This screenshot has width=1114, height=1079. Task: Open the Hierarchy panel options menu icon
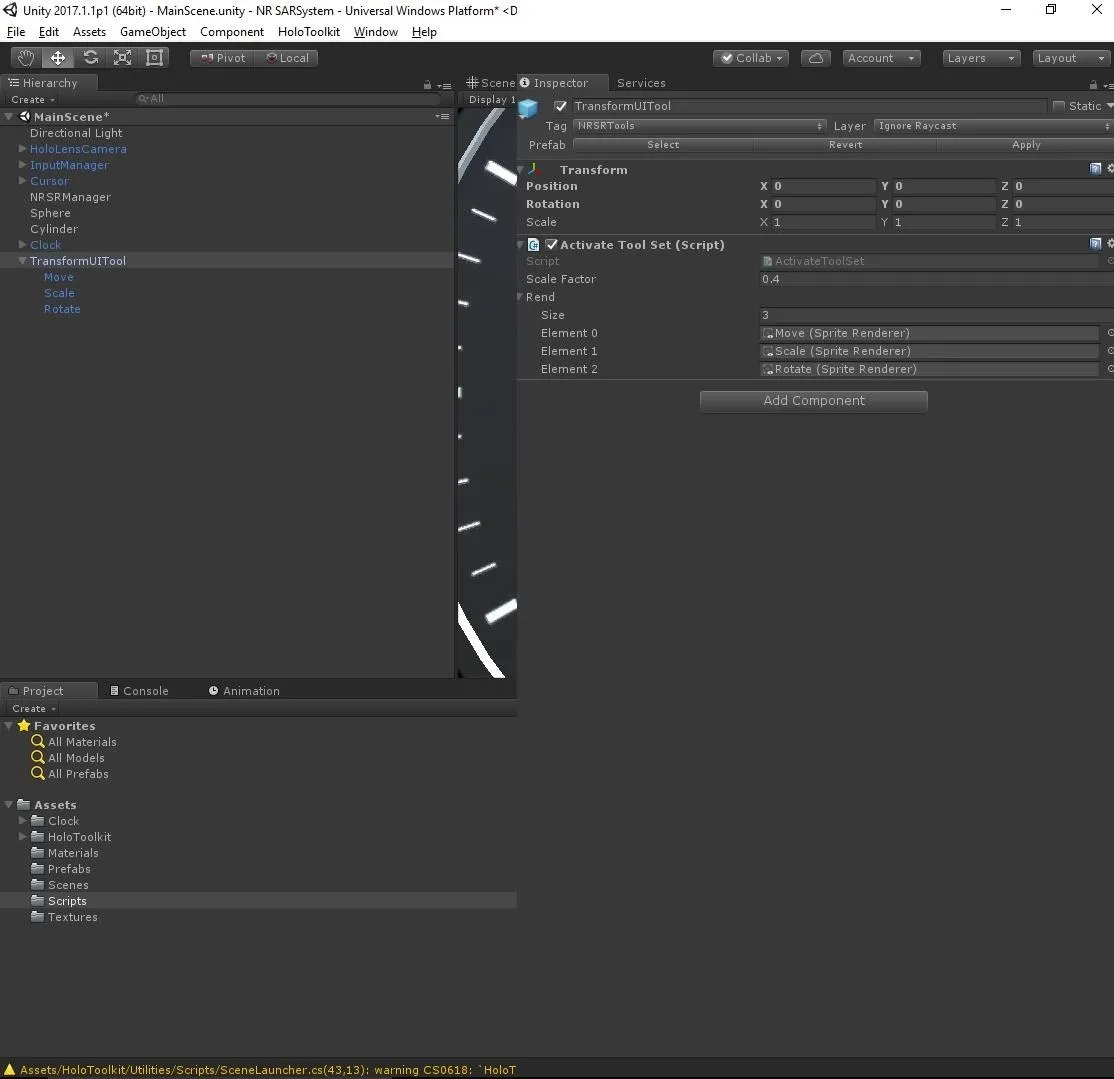pyautogui.click(x=444, y=86)
